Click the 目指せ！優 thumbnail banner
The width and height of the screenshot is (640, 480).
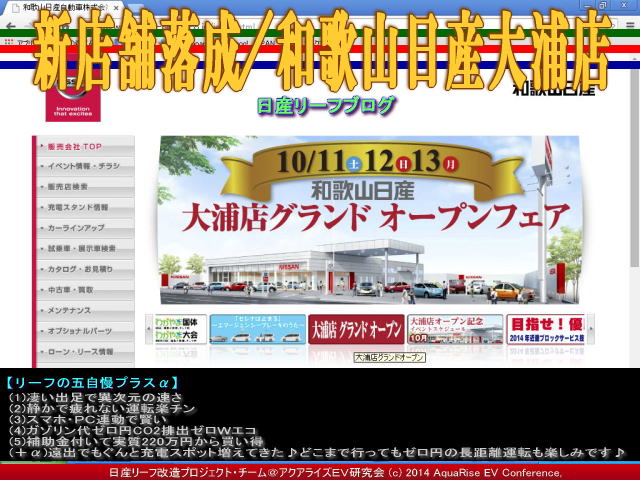[x=546, y=329]
